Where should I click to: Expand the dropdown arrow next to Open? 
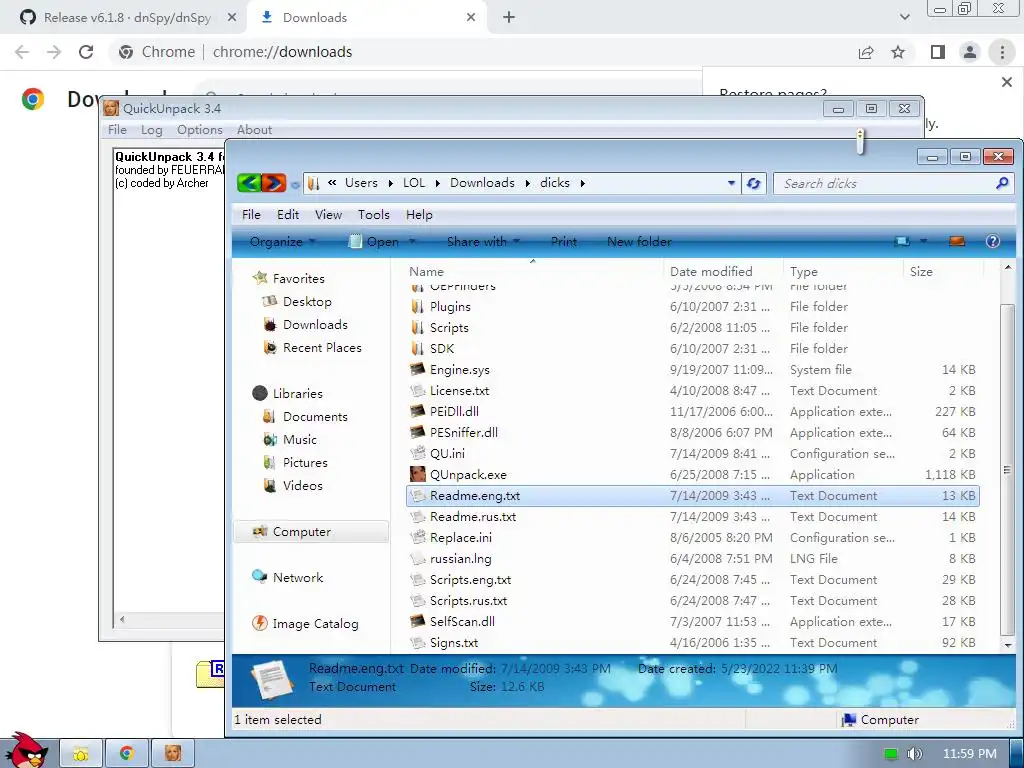click(x=412, y=242)
